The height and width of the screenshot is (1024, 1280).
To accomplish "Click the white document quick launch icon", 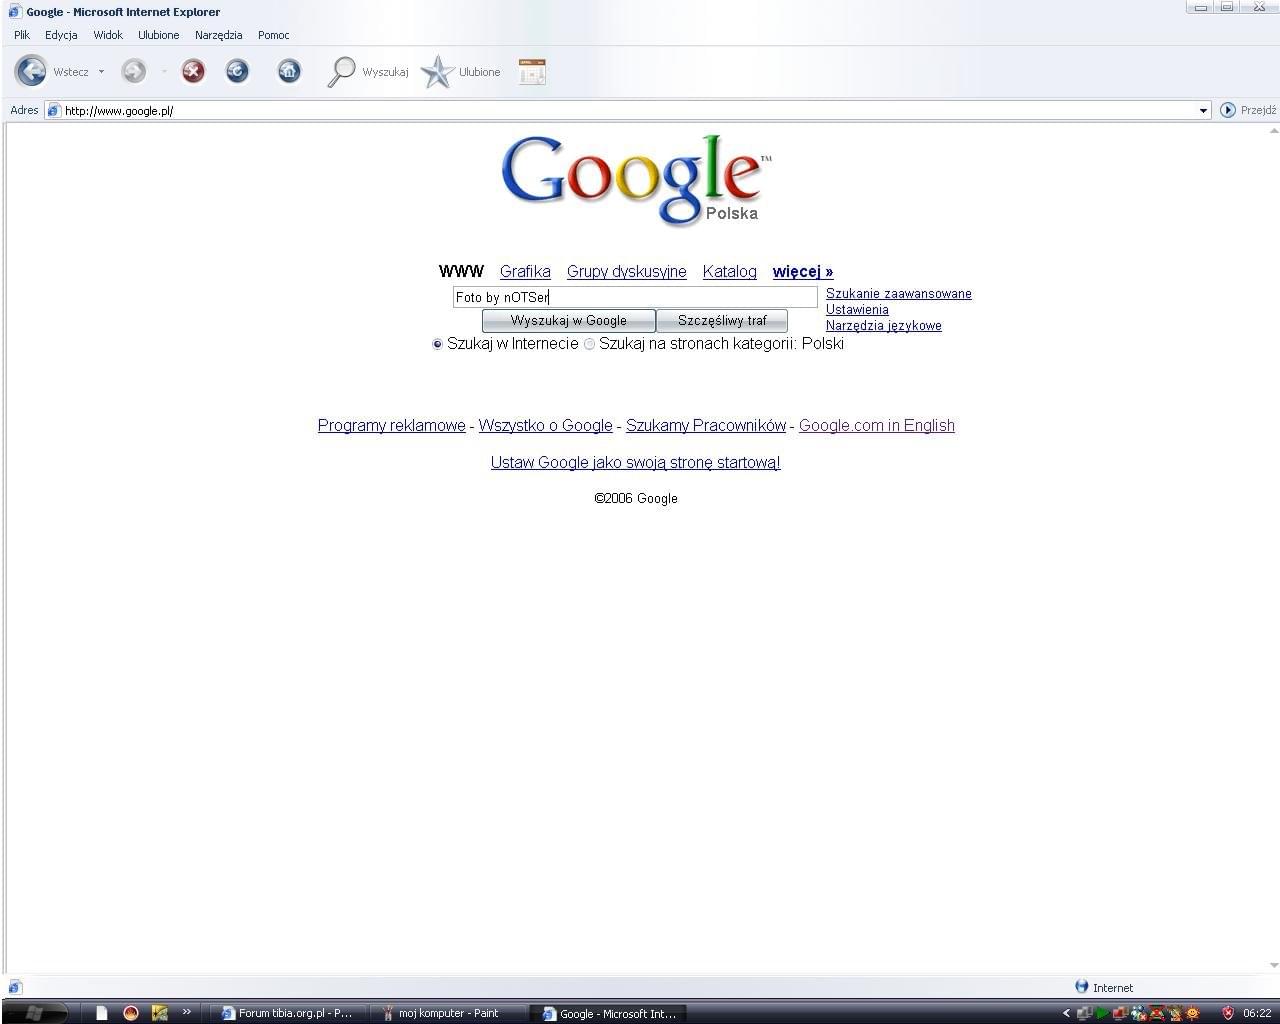I will (x=101, y=1013).
